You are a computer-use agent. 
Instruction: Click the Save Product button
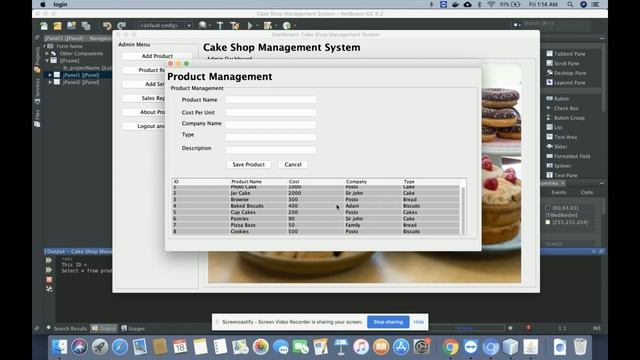click(x=249, y=164)
